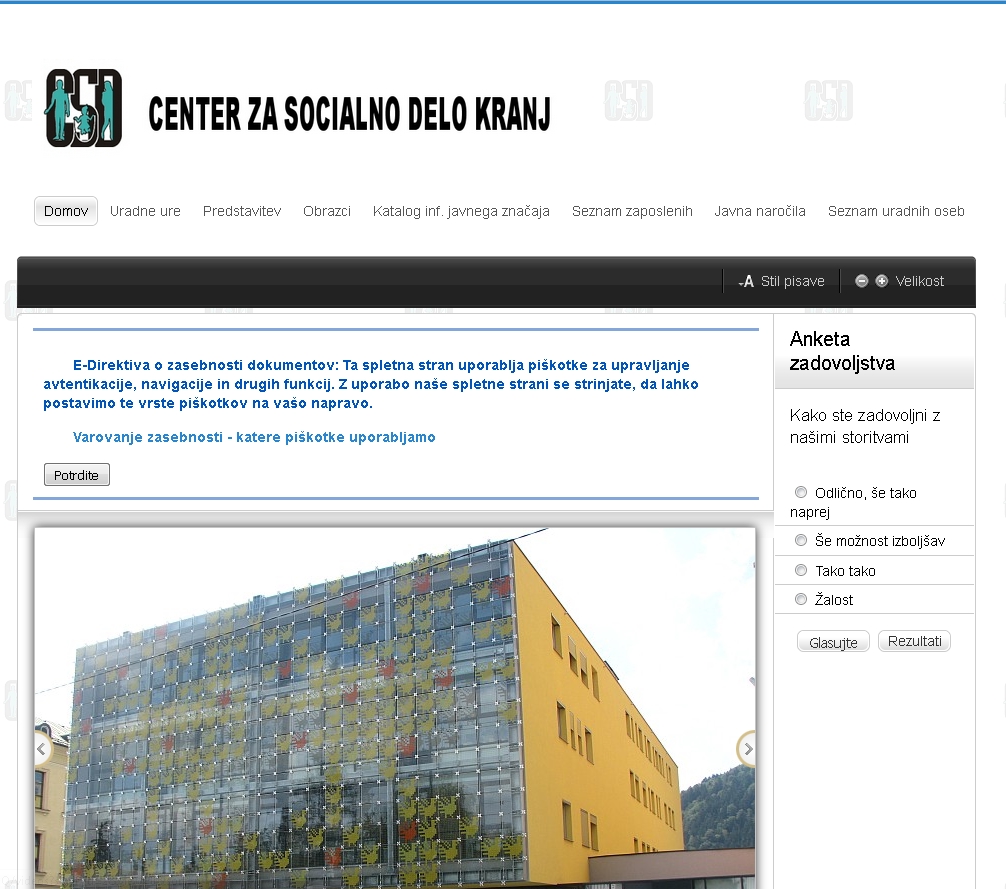
Task: Open the Predstavitev page
Action: pyautogui.click(x=242, y=211)
